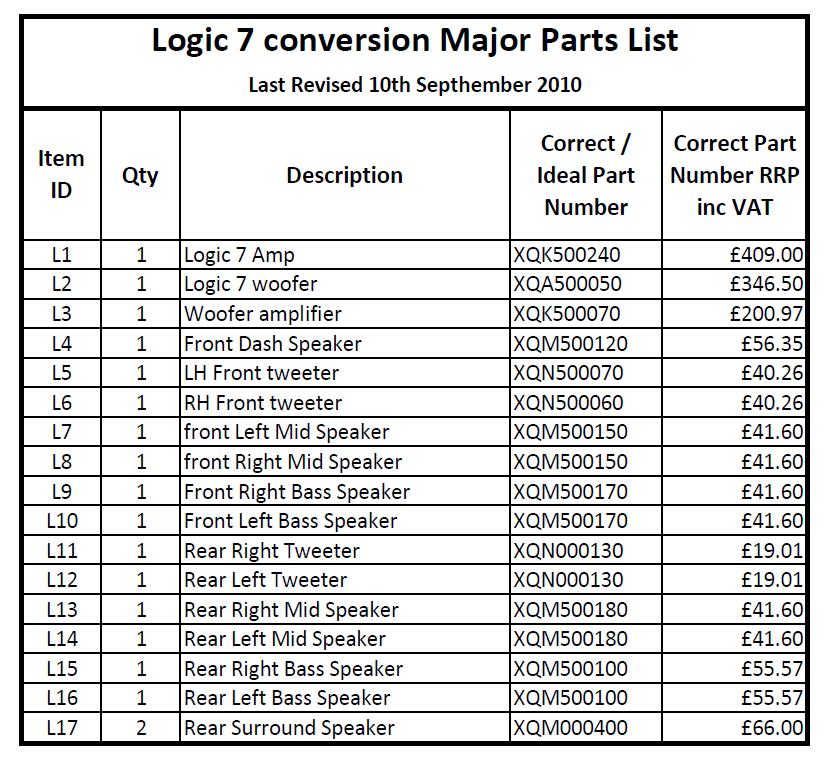Click the quantity 2 for item L17

tap(140, 728)
